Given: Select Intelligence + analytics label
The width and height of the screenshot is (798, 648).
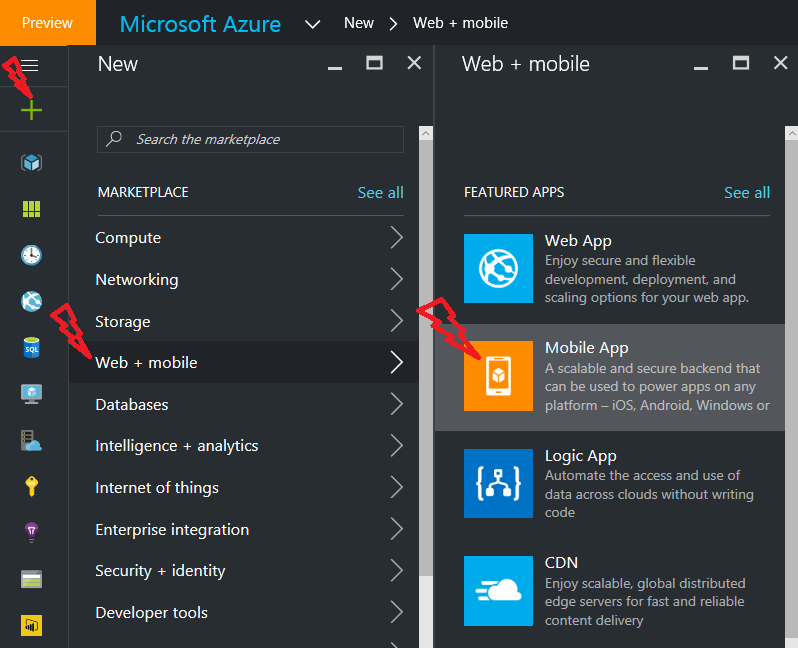Looking at the screenshot, I should pos(177,445).
